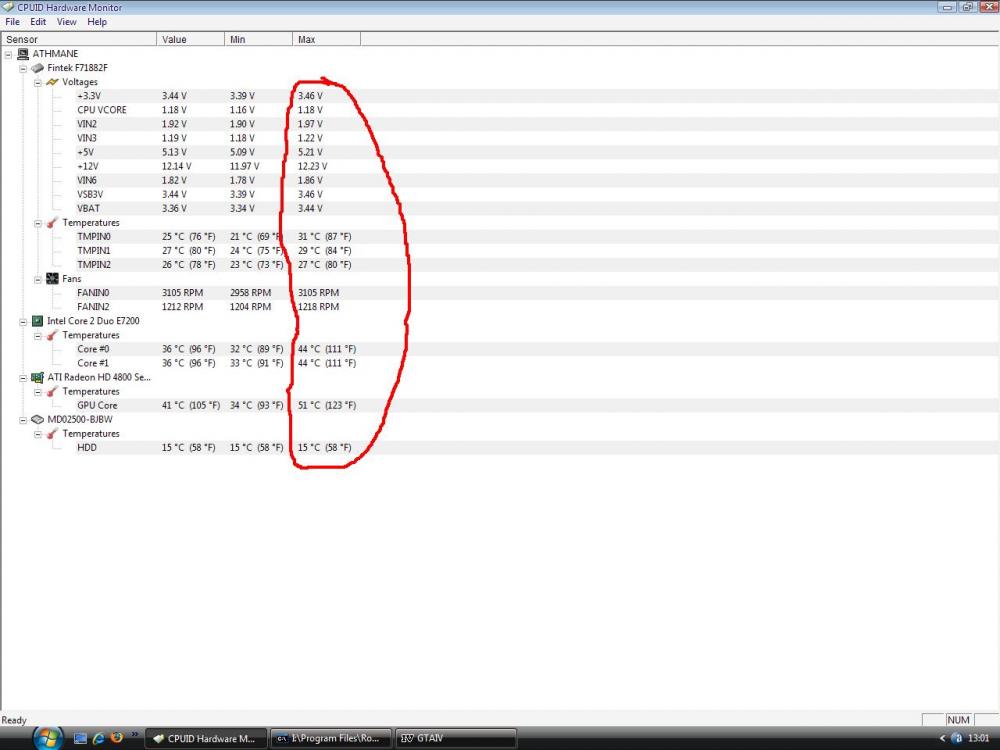The image size is (1000, 750).
Task: Collapse the Intel Core 2 Duo E7200 node
Action: (23, 321)
